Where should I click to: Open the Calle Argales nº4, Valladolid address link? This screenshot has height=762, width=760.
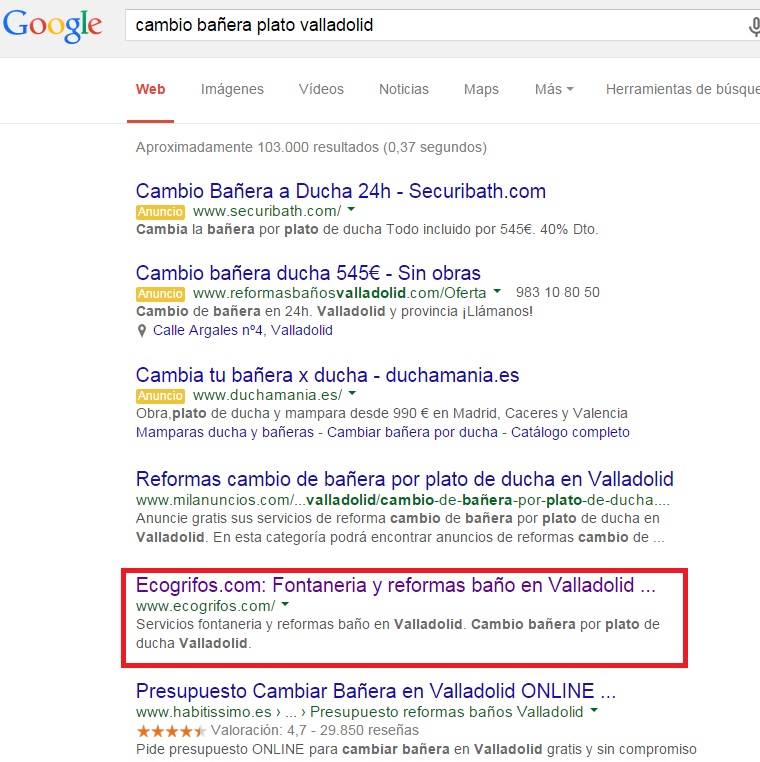coord(243,331)
